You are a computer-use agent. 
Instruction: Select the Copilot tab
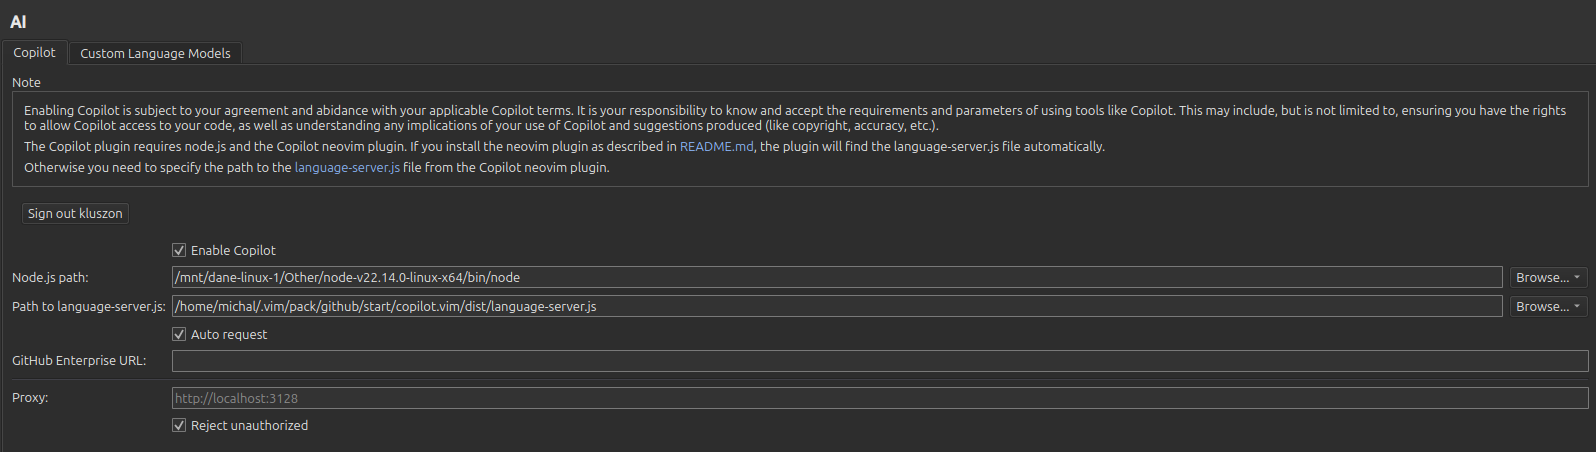(x=34, y=52)
